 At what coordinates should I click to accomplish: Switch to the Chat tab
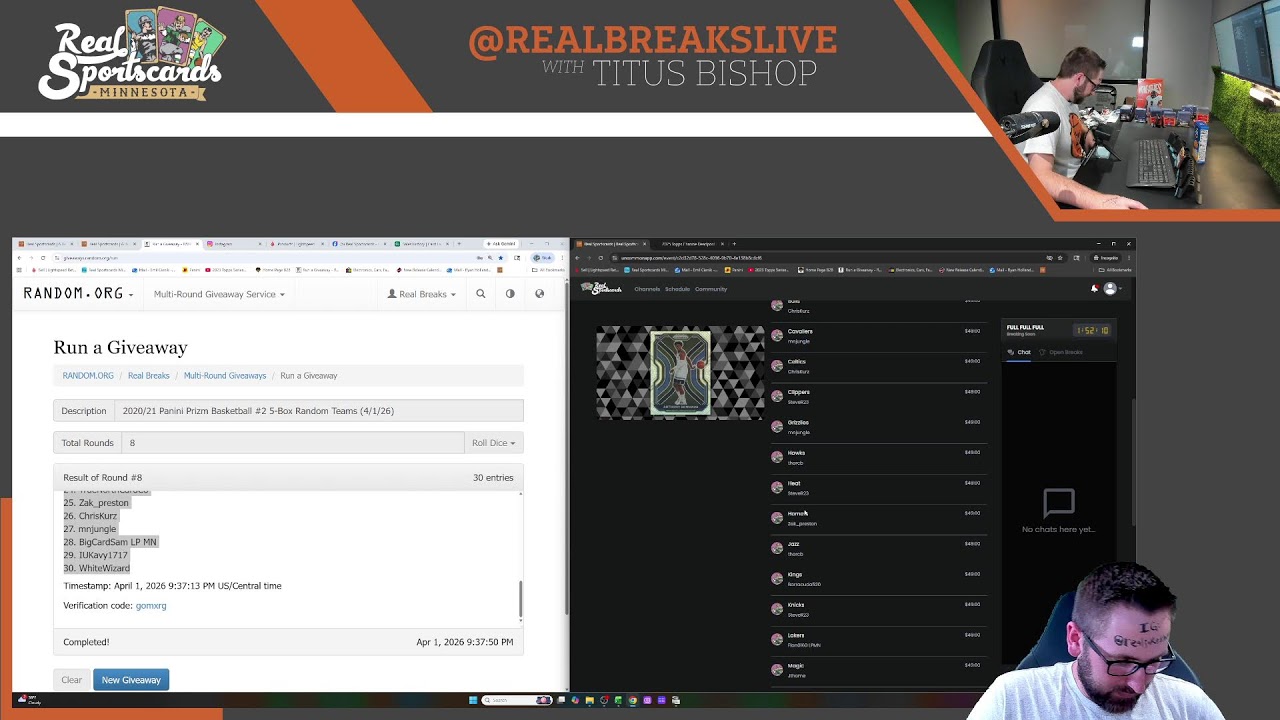1019,352
